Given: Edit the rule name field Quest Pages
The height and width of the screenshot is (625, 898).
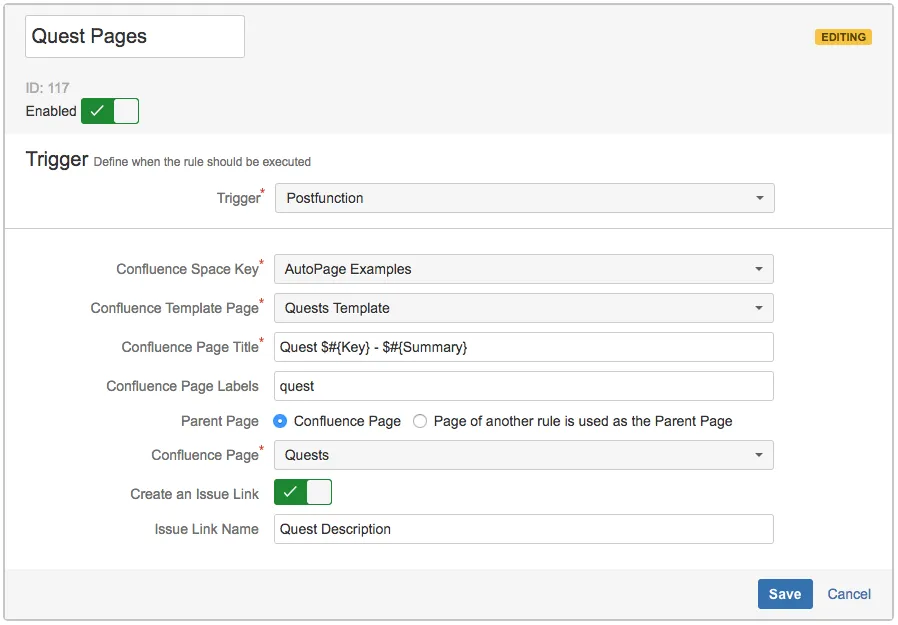Looking at the screenshot, I should [x=135, y=37].
